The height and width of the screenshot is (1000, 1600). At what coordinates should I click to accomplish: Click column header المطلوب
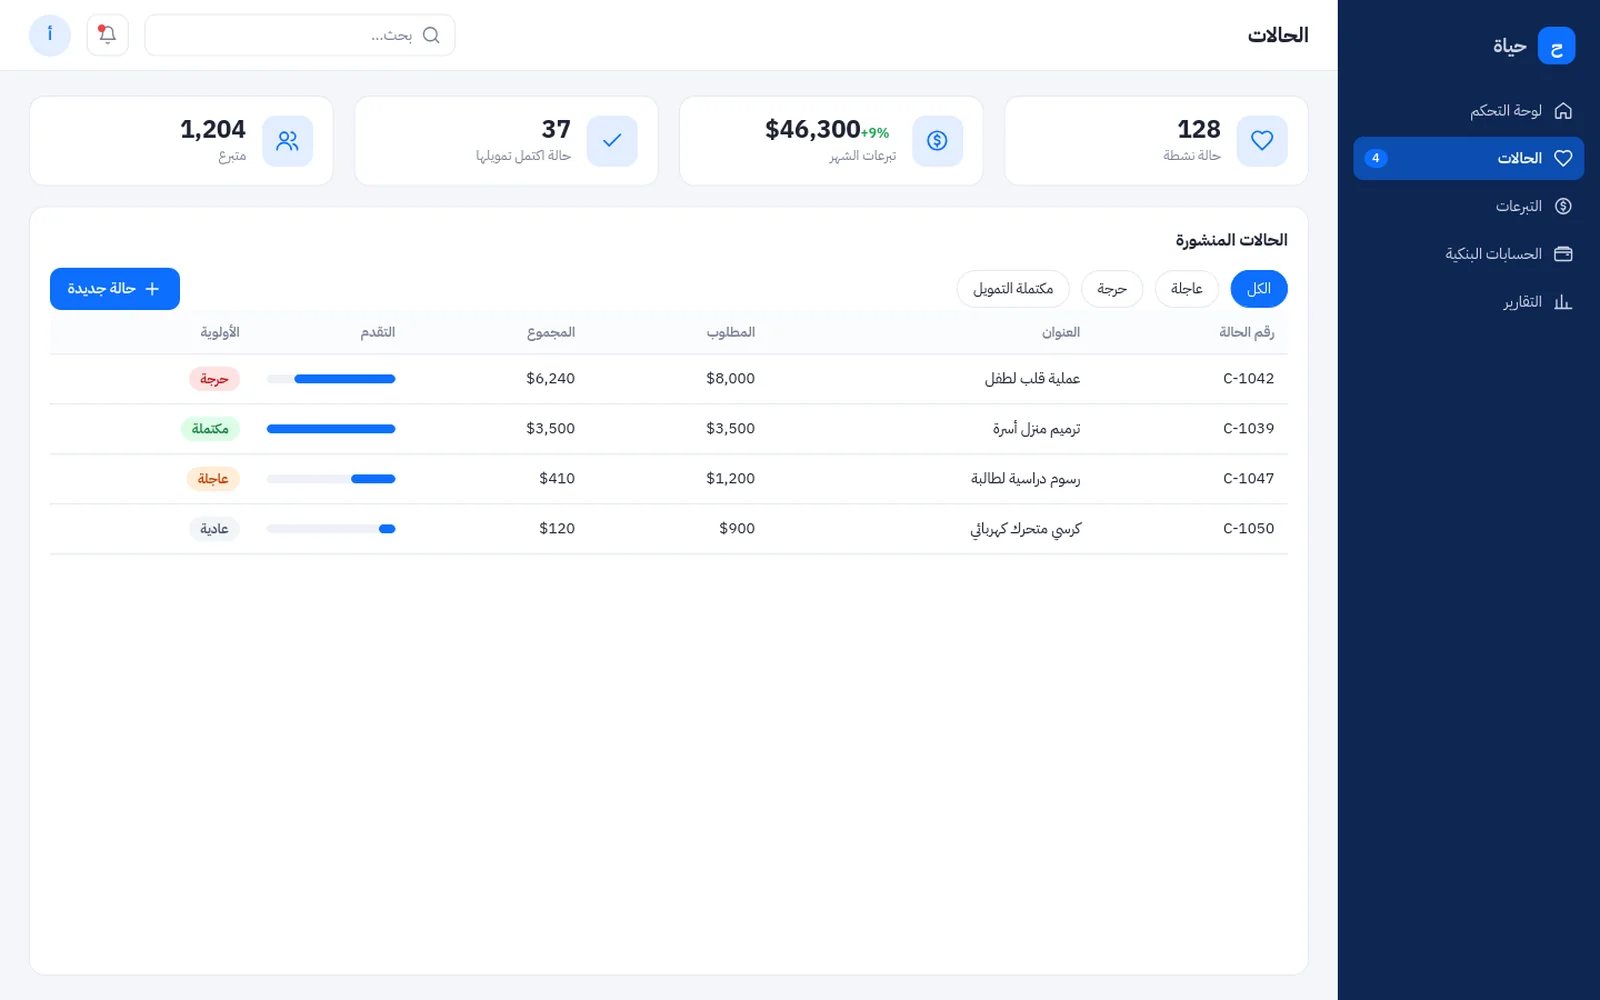click(x=731, y=332)
